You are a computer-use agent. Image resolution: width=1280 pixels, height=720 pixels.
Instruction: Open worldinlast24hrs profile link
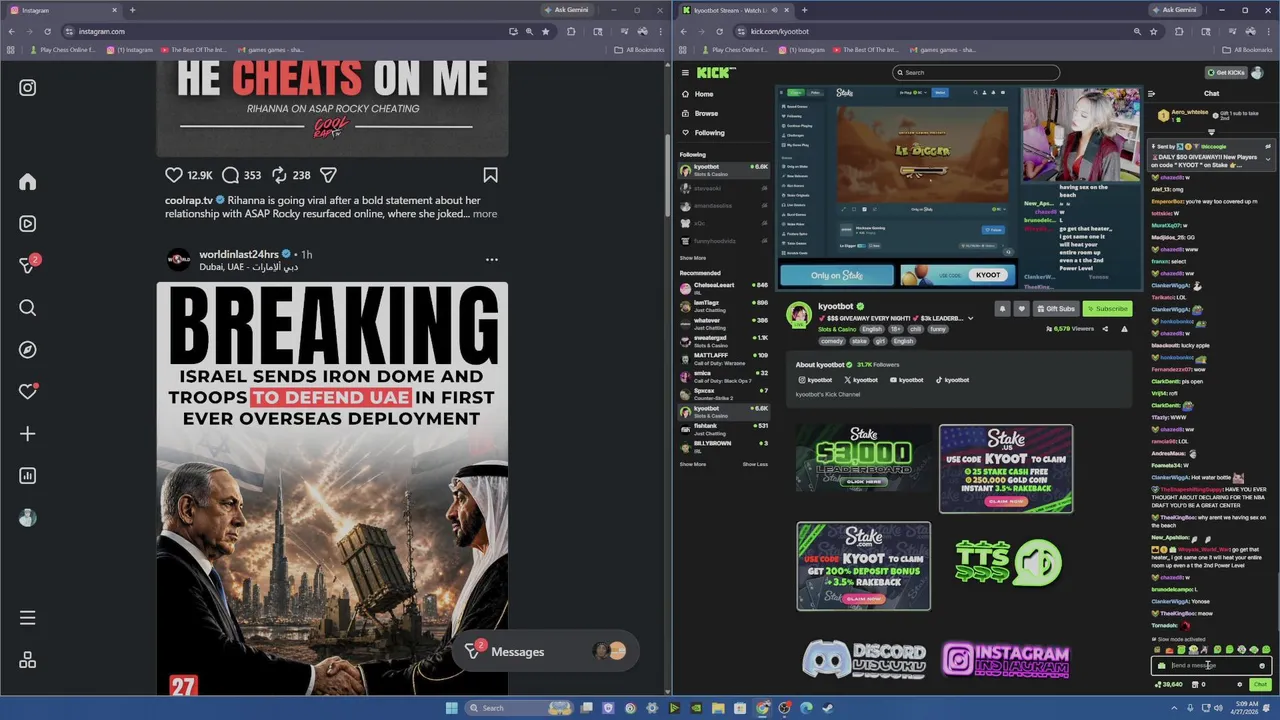[x=239, y=255]
